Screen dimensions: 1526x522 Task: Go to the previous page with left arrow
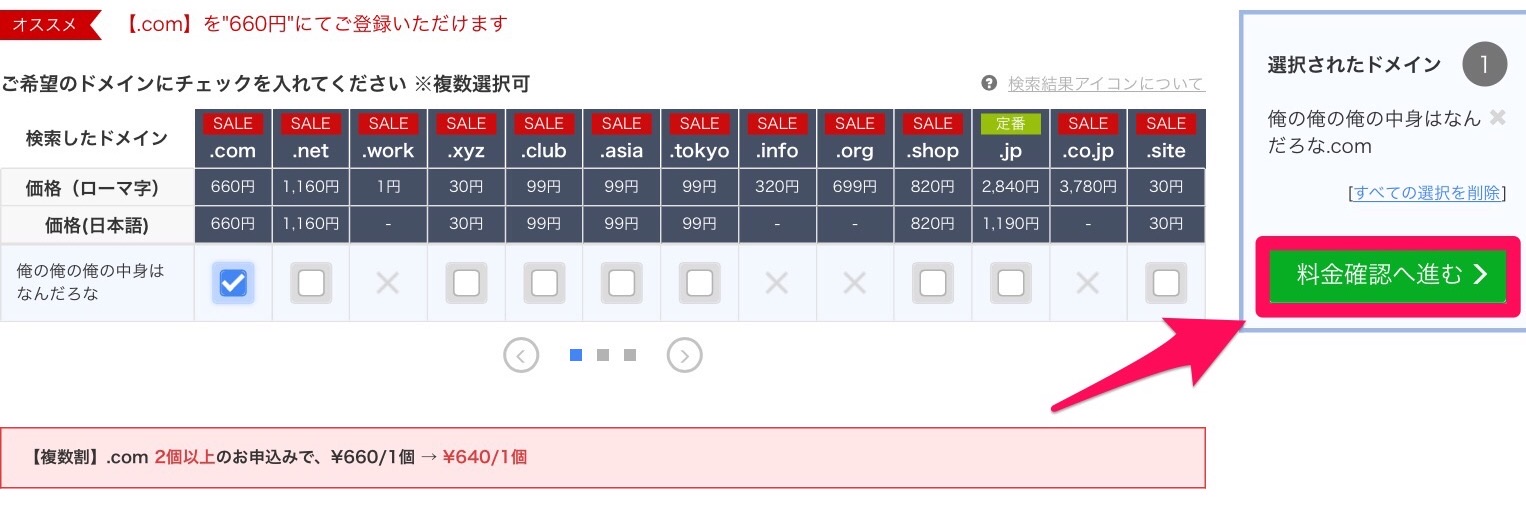[521, 355]
